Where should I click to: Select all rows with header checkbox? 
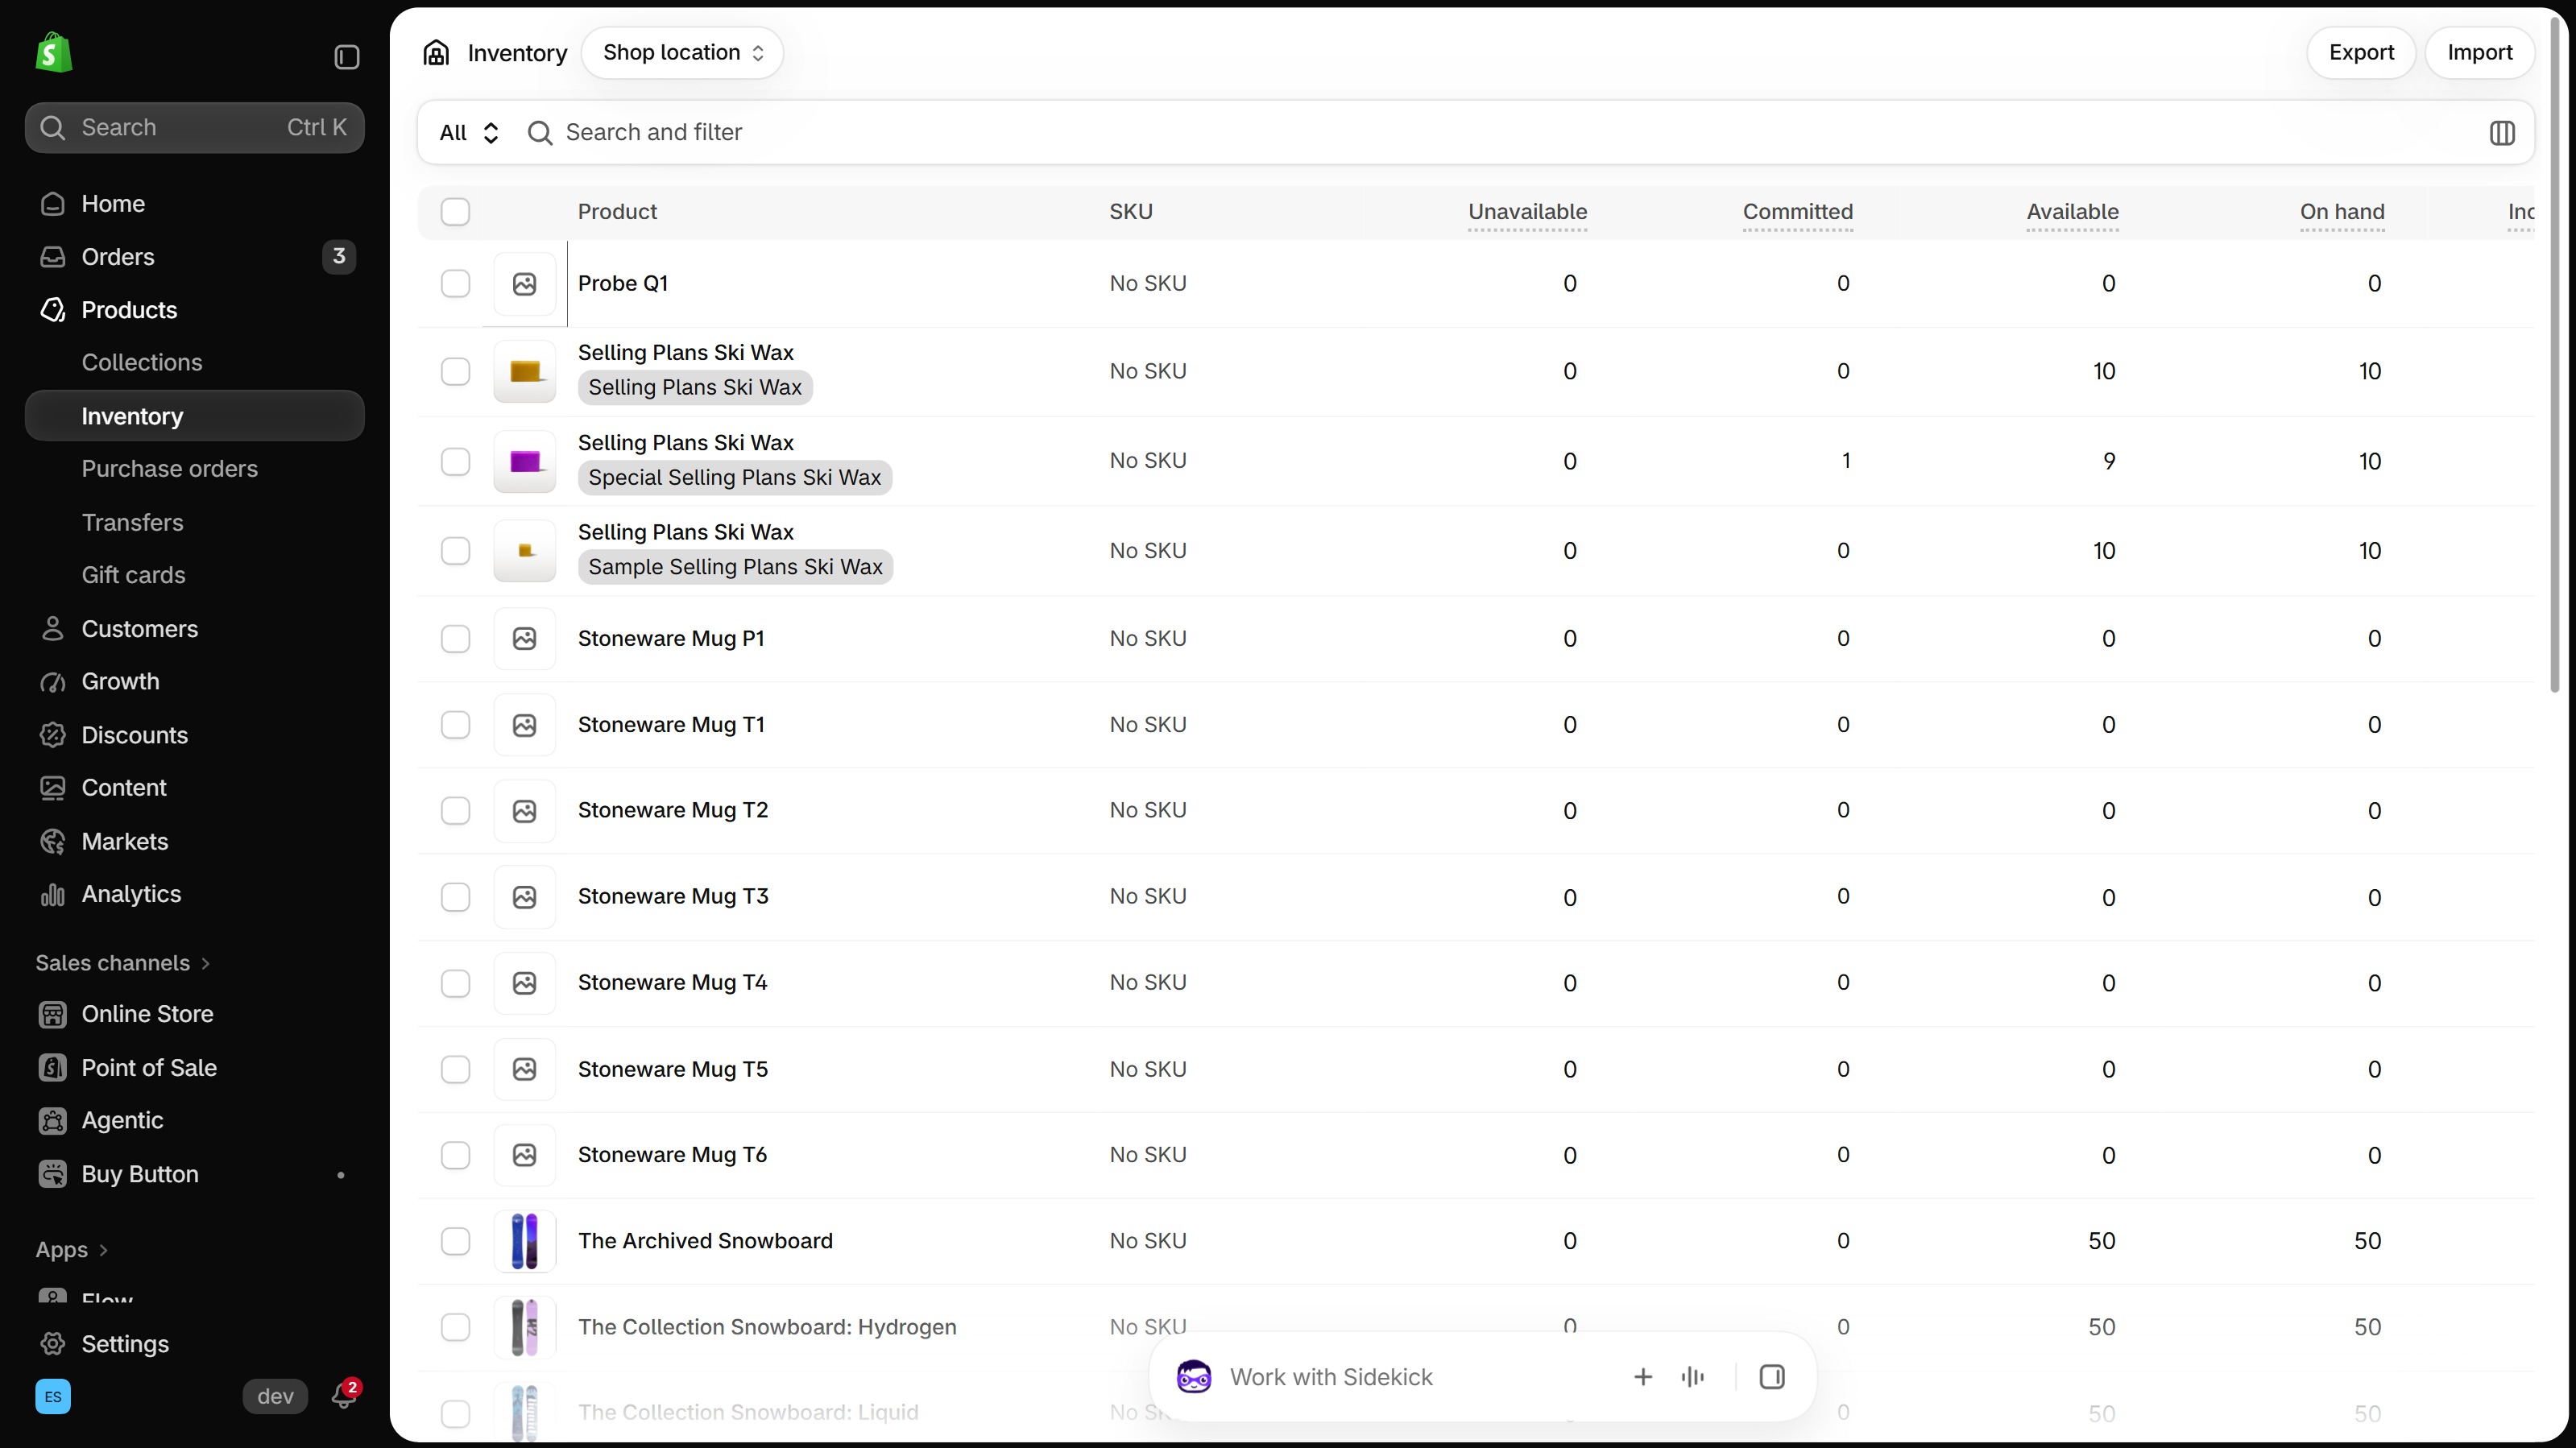455,212
